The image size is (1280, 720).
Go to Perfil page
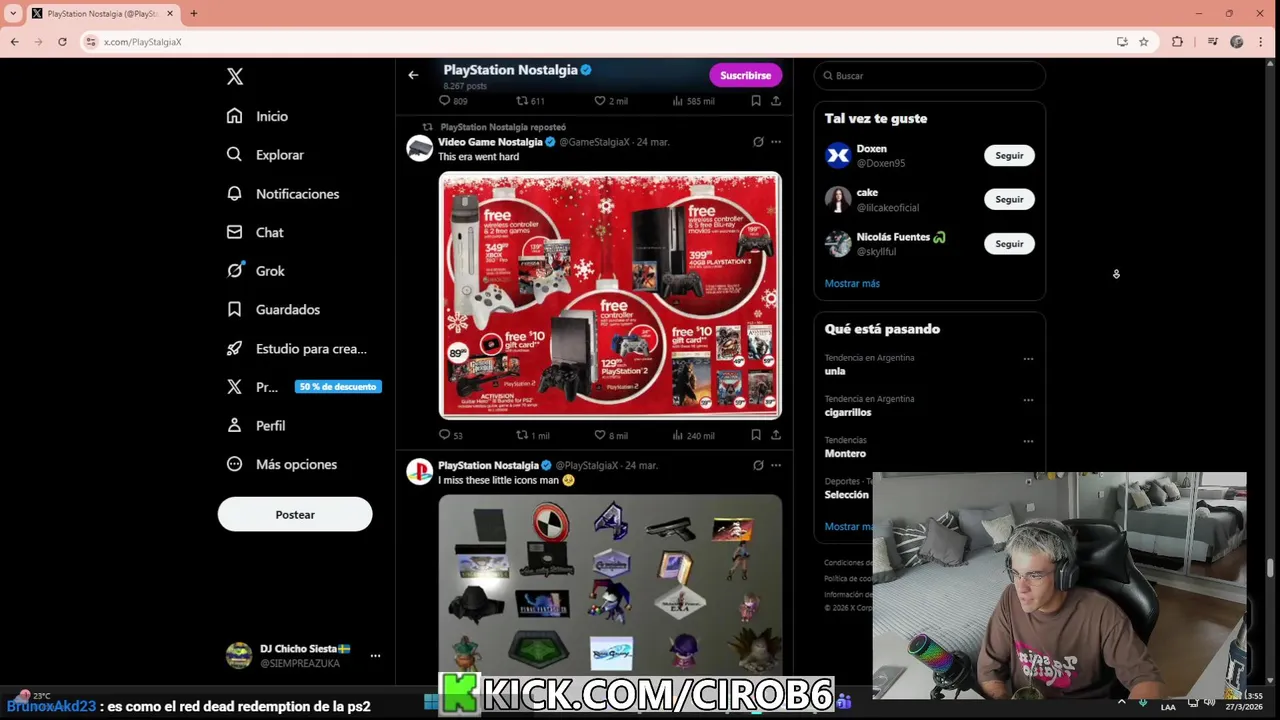[256, 425]
